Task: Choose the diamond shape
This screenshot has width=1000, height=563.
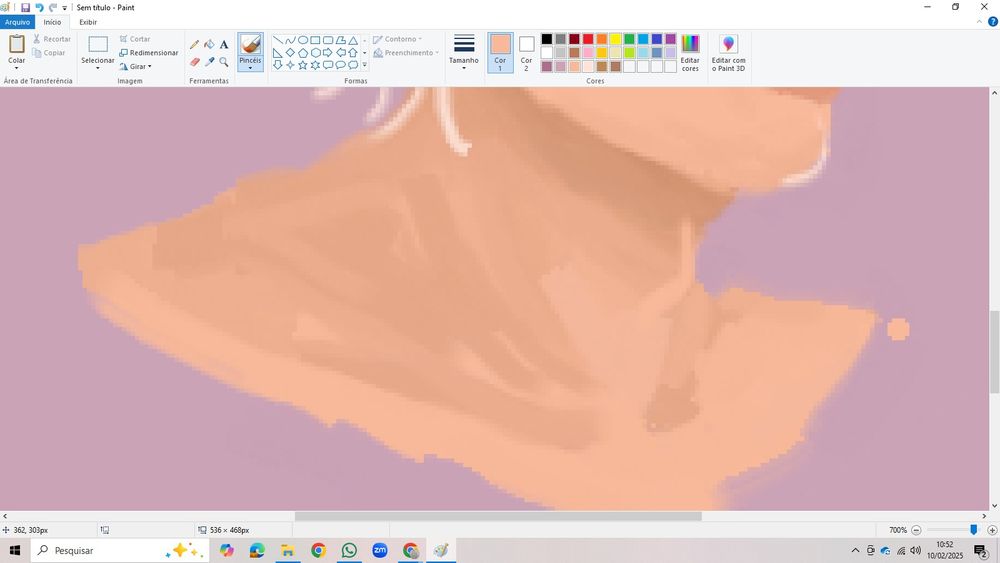Action: tap(290, 52)
